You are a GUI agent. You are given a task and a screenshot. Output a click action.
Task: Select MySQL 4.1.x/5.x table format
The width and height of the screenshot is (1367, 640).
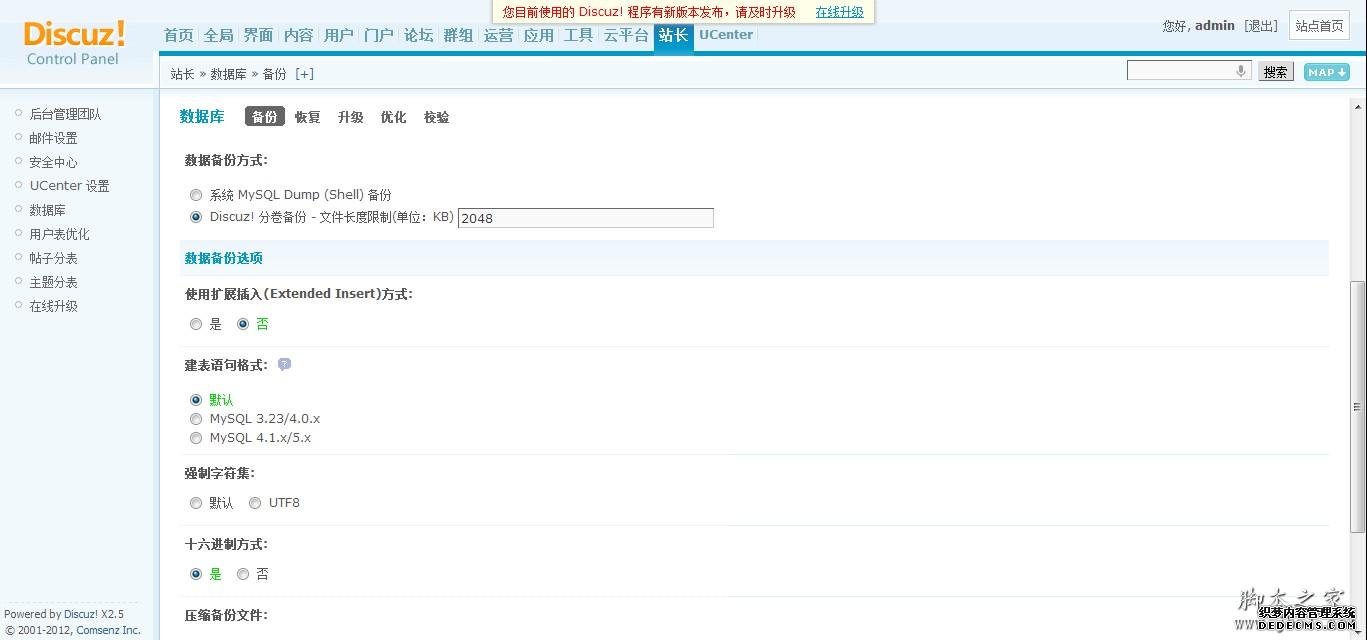196,438
